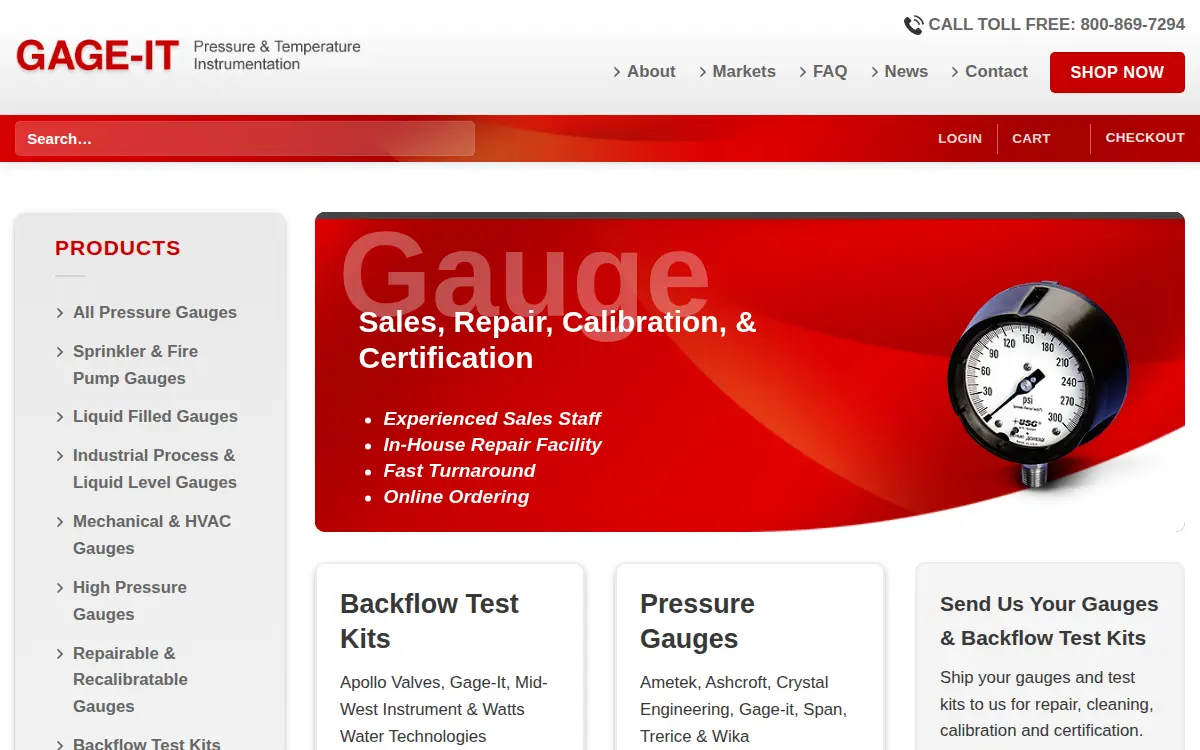Viewport: 1200px width, 750px height.
Task: Open Industrial Process & Liquid Level Gauges
Action: [154, 469]
